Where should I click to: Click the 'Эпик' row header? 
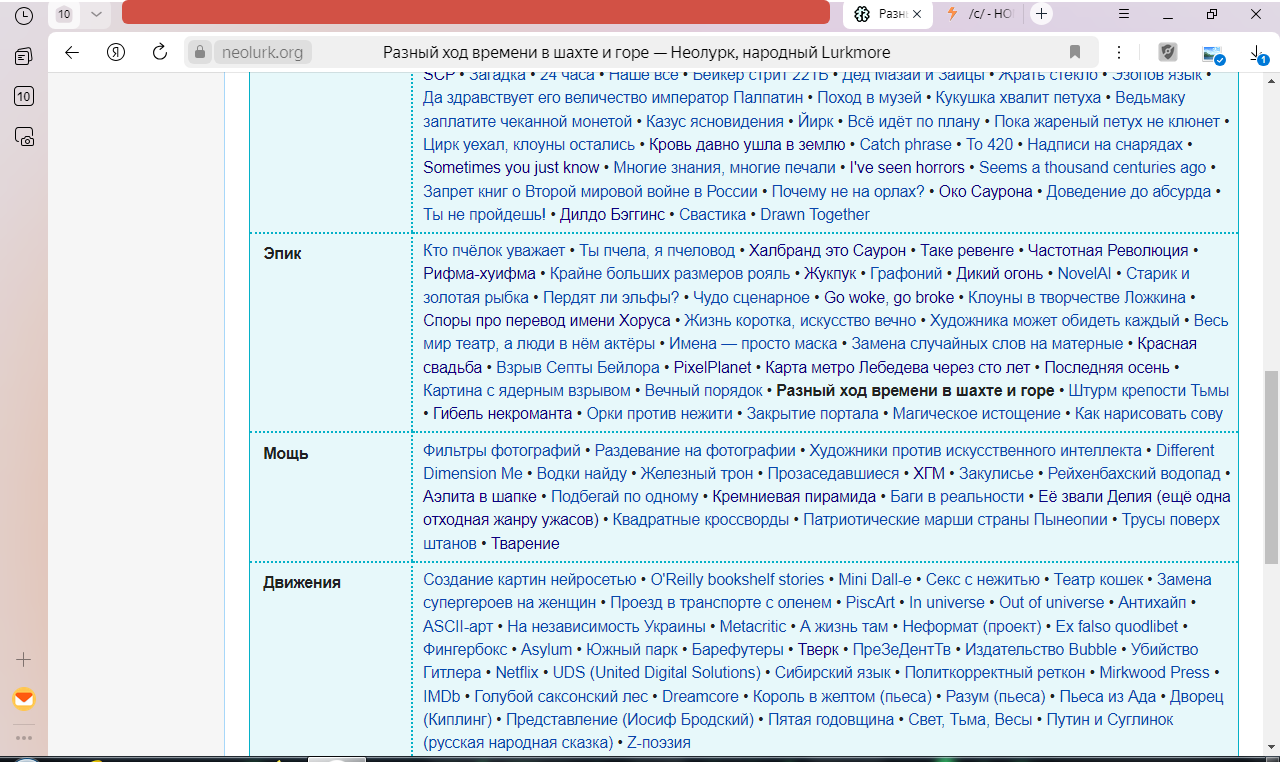coord(282,253)
